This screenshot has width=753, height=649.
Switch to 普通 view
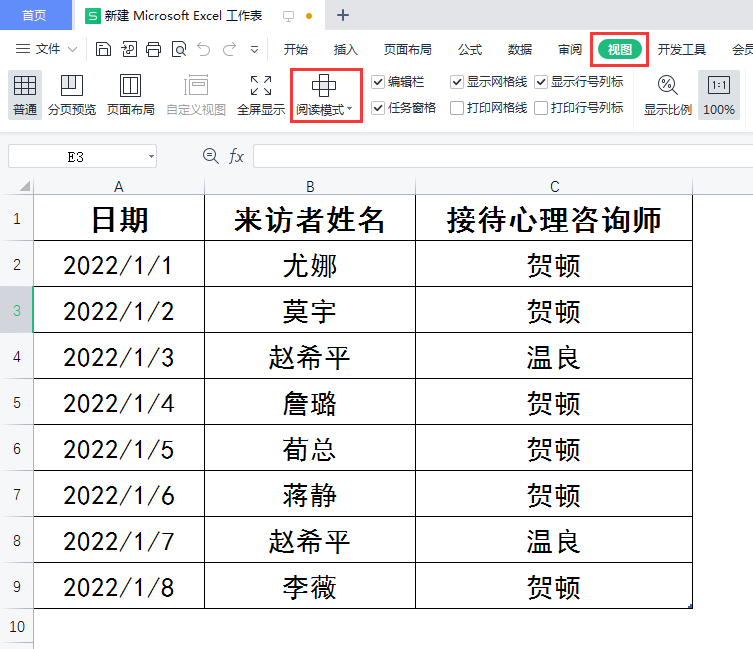coord(25,95)
